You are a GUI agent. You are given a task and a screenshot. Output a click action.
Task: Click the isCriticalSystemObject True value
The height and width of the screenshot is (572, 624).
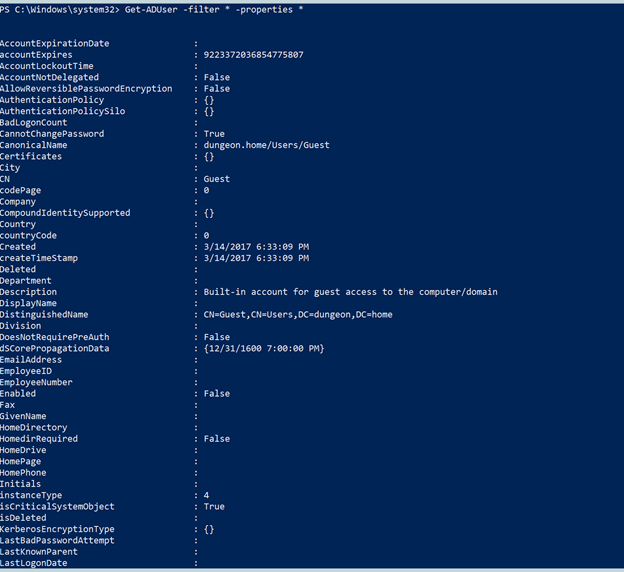pos(214,506)
